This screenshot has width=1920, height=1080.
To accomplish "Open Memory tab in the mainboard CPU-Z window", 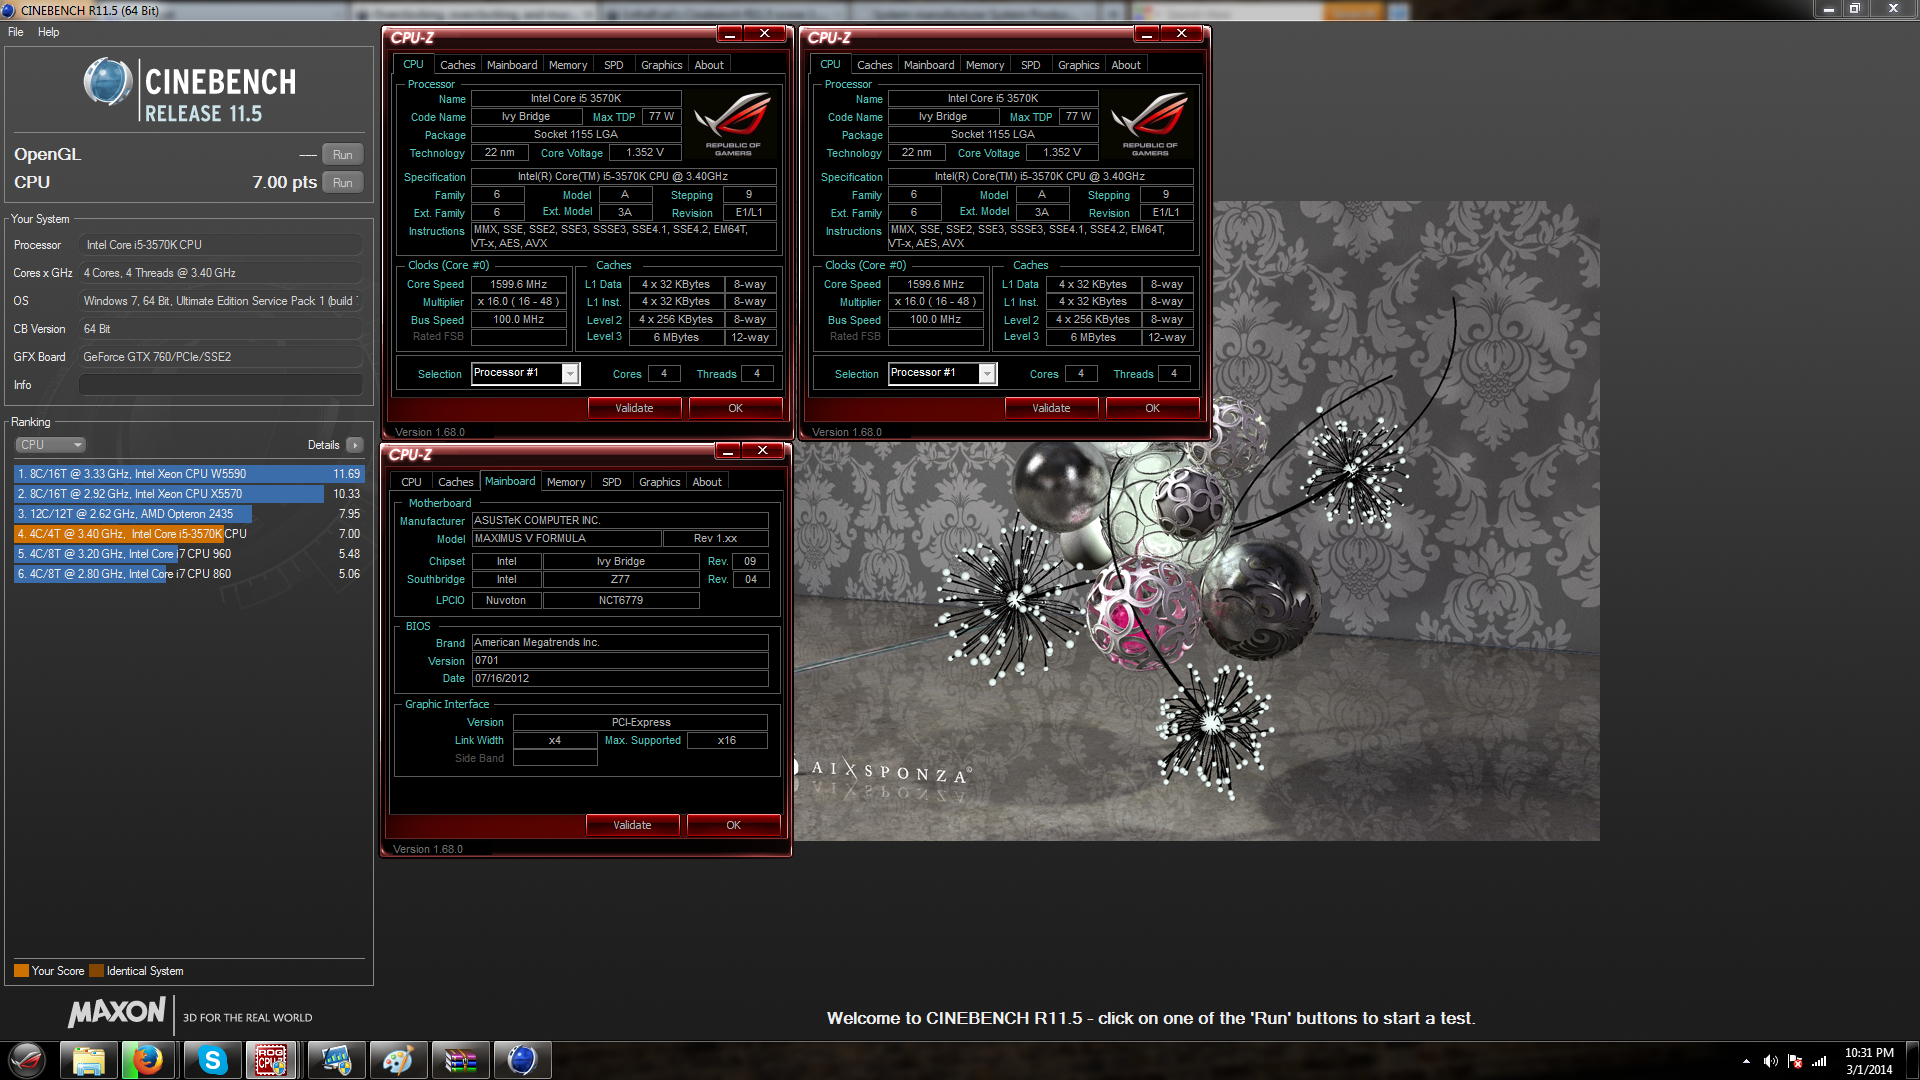I will [566, 482].
